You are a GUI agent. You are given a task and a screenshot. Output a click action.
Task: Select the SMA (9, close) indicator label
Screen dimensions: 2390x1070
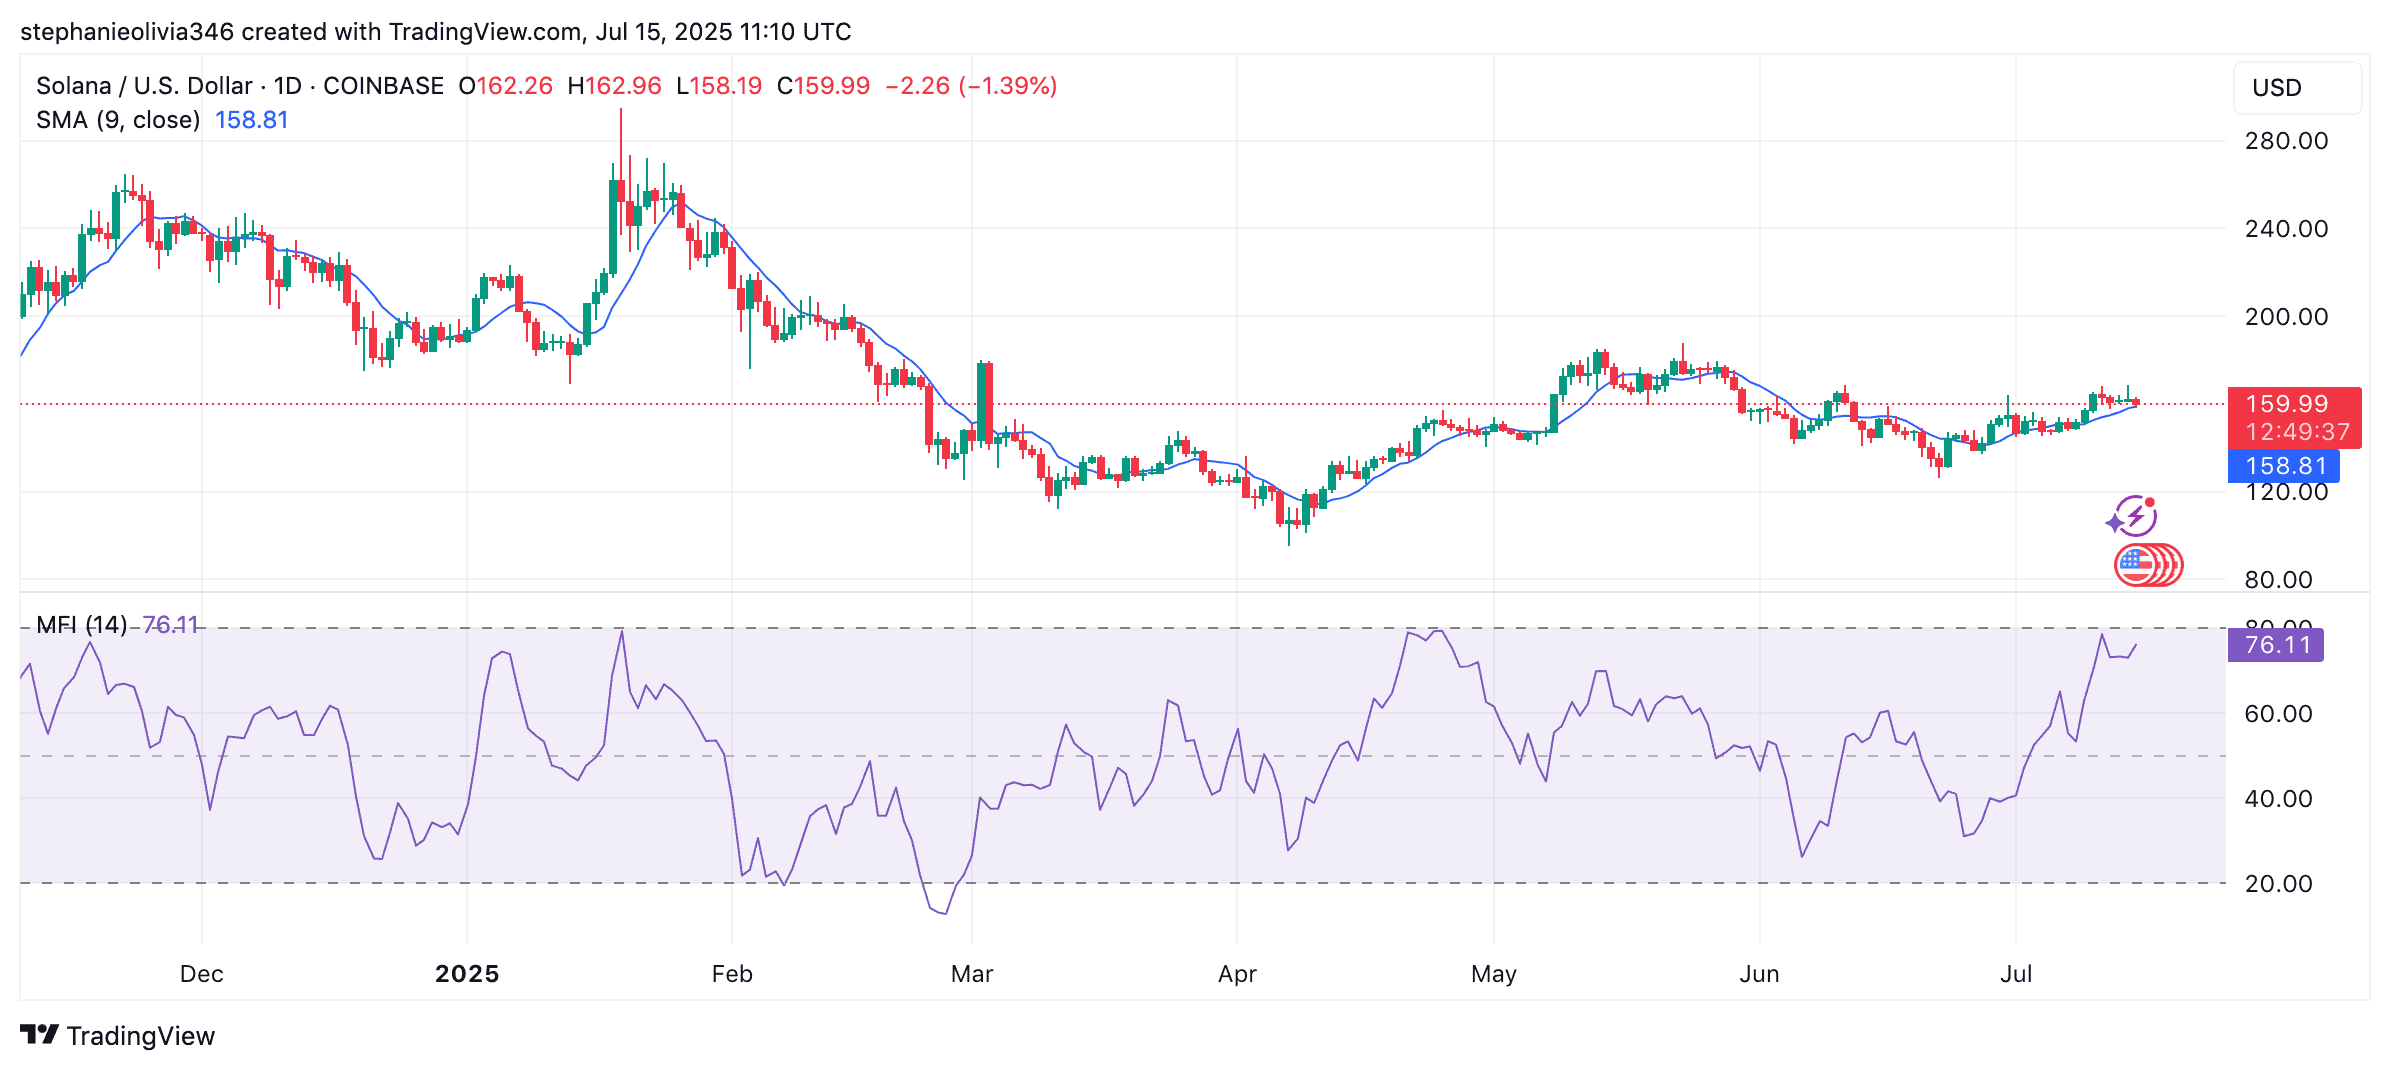115,119
